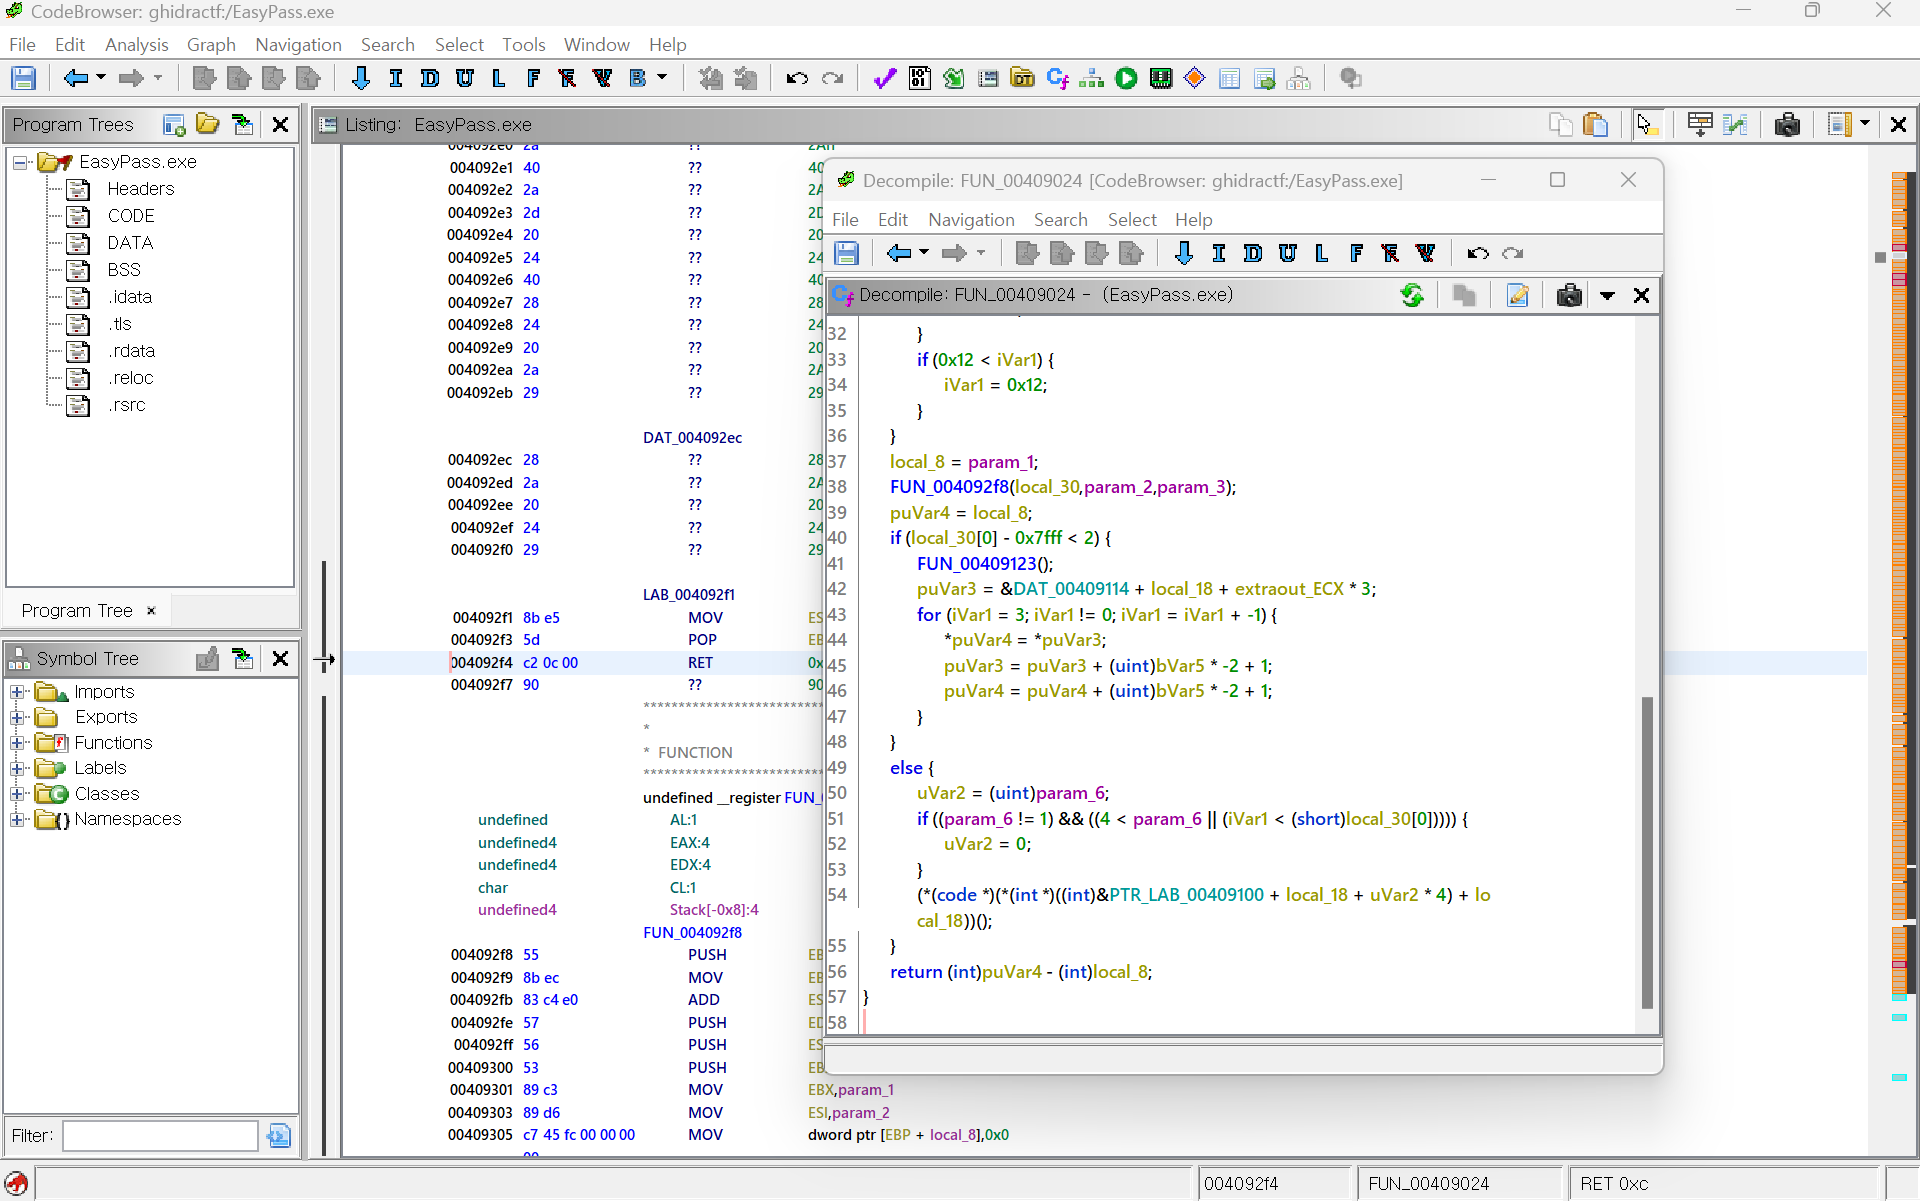Expand the Classes node in Symbol Tree
Viewport: 1920px width, 1201px height.
17,794
